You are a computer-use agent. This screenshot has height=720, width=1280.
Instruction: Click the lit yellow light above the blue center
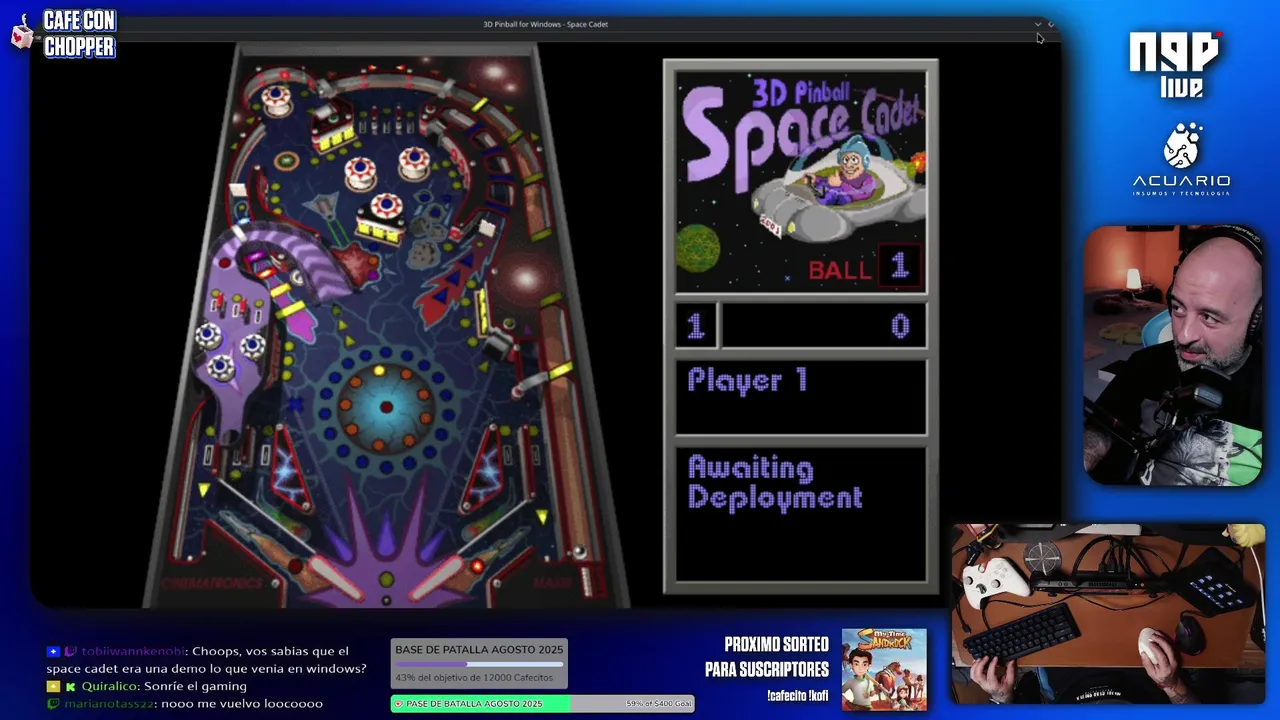click(379, 371)
